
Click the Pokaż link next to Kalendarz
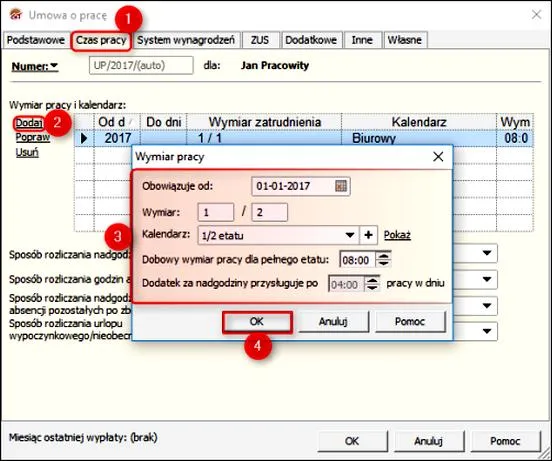tap(397, 235)
